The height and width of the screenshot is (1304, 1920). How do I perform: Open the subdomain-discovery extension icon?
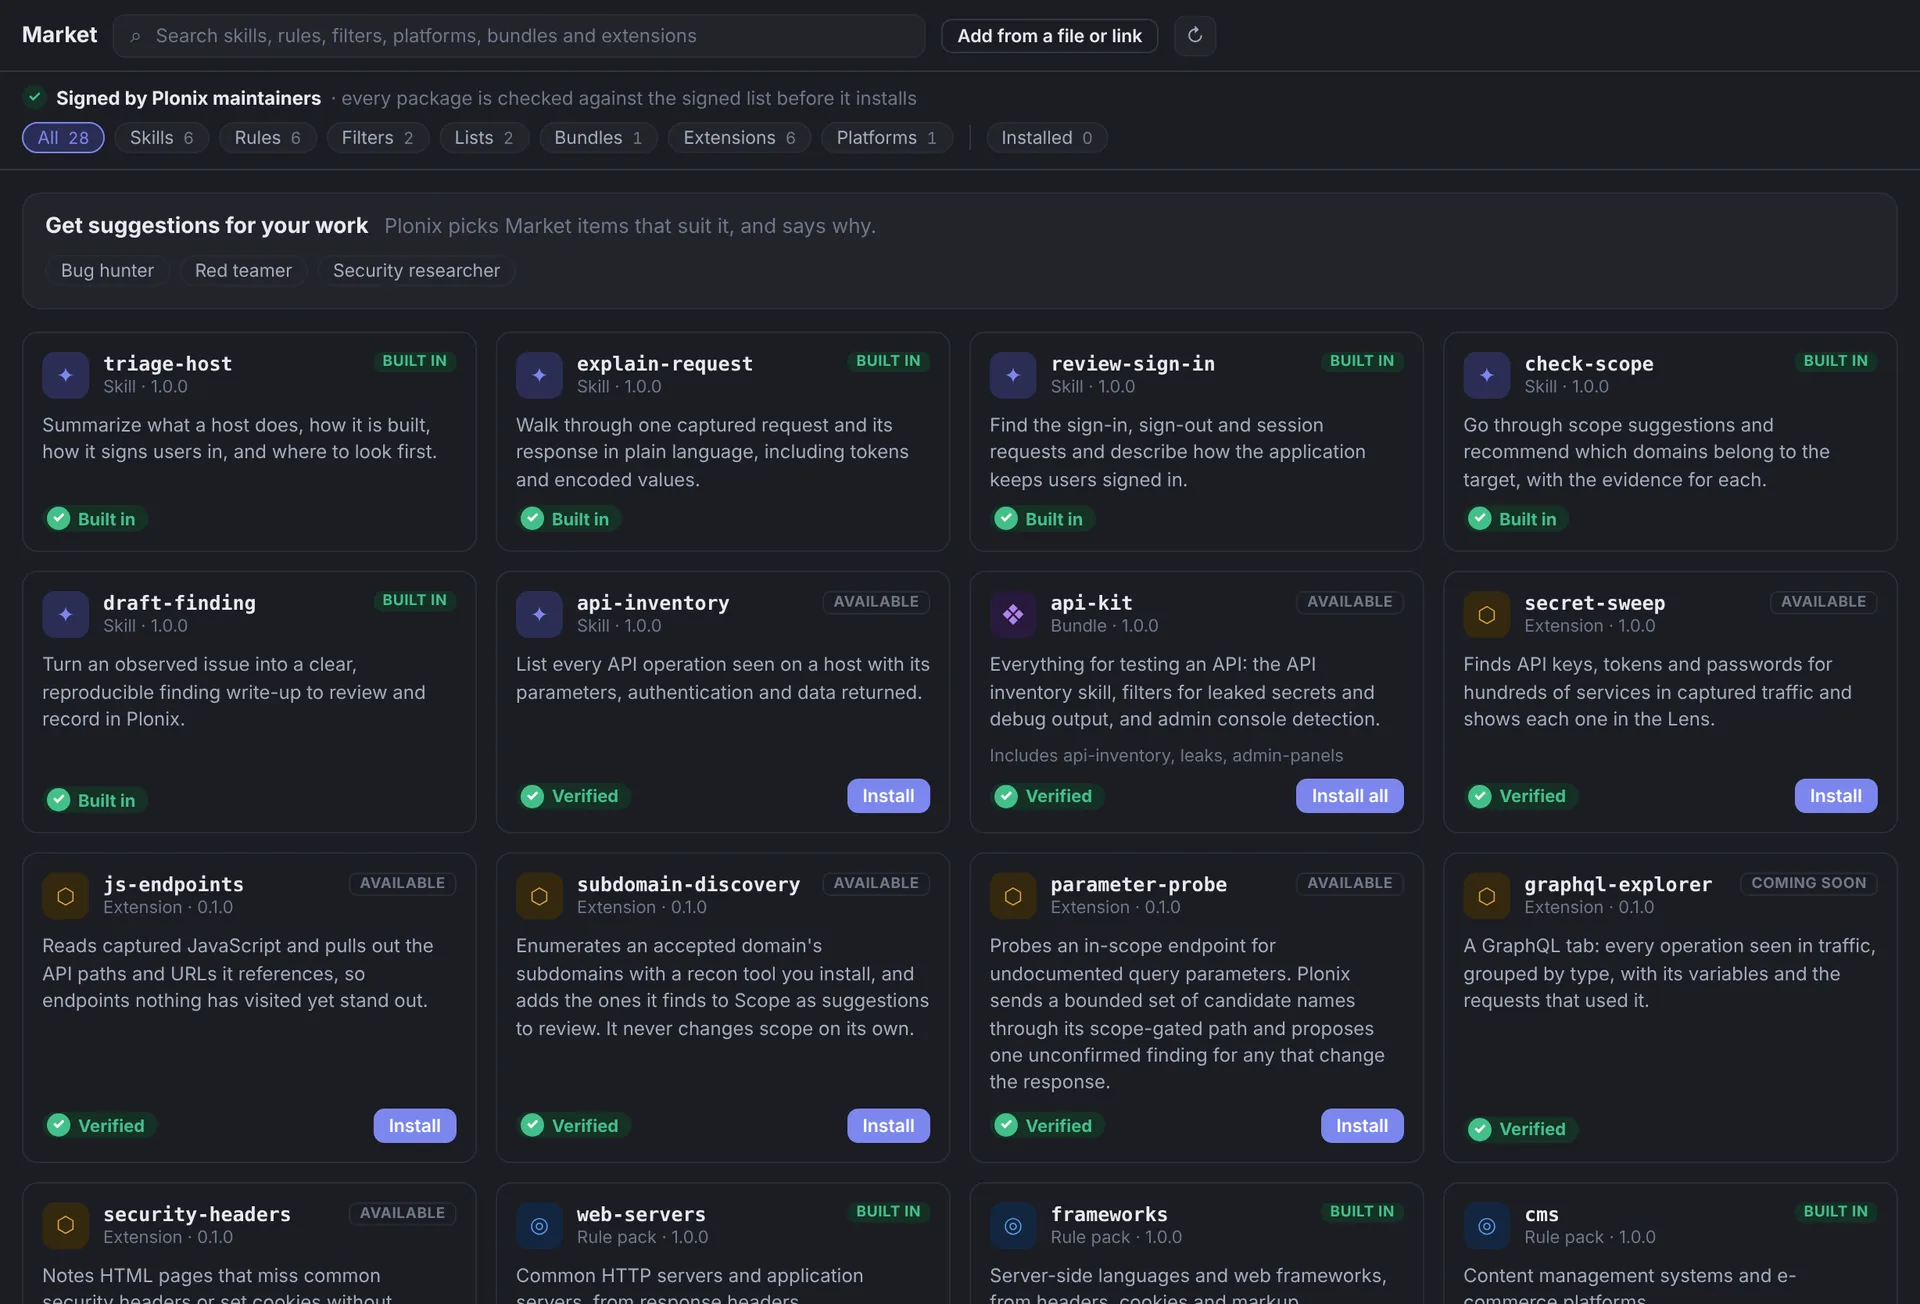[539, 896]
